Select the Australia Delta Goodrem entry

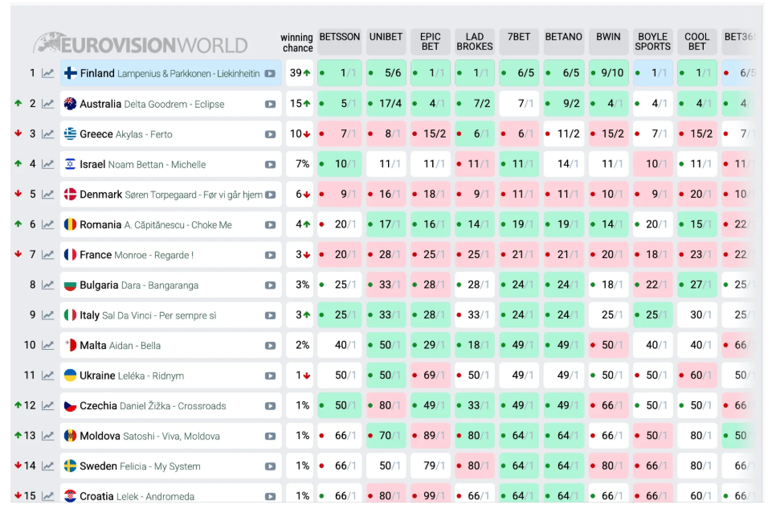tap(171, 104)
